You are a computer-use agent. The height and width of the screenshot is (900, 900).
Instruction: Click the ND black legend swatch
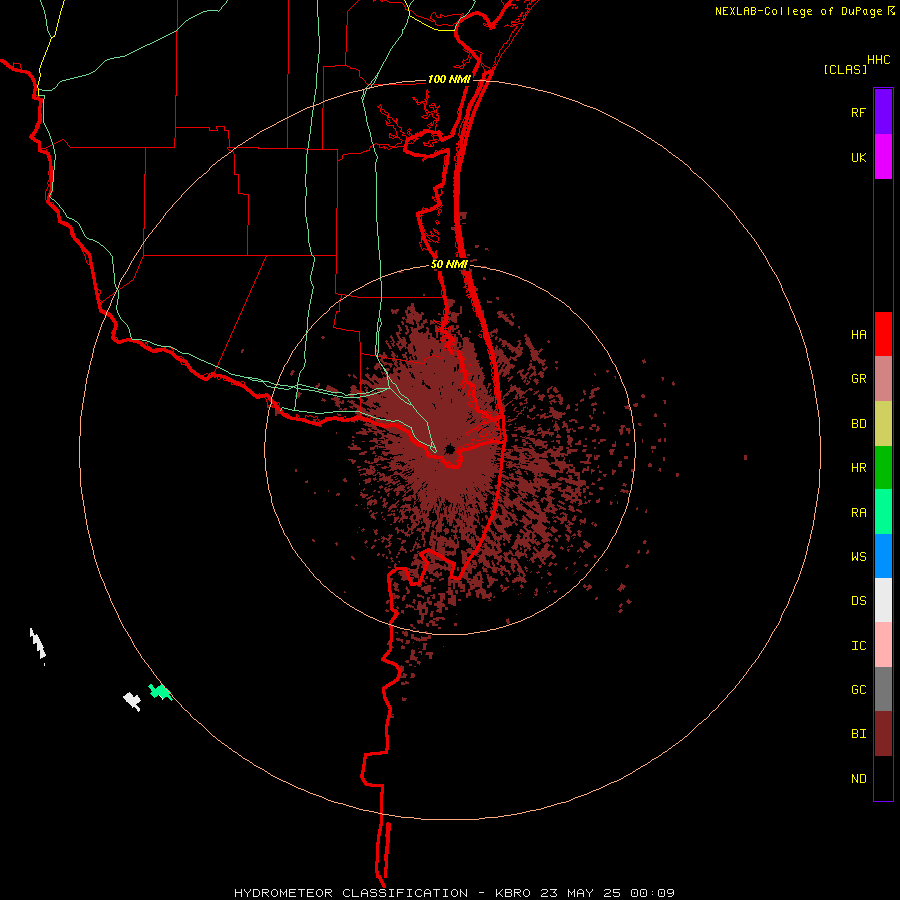(x=883, y=778)
